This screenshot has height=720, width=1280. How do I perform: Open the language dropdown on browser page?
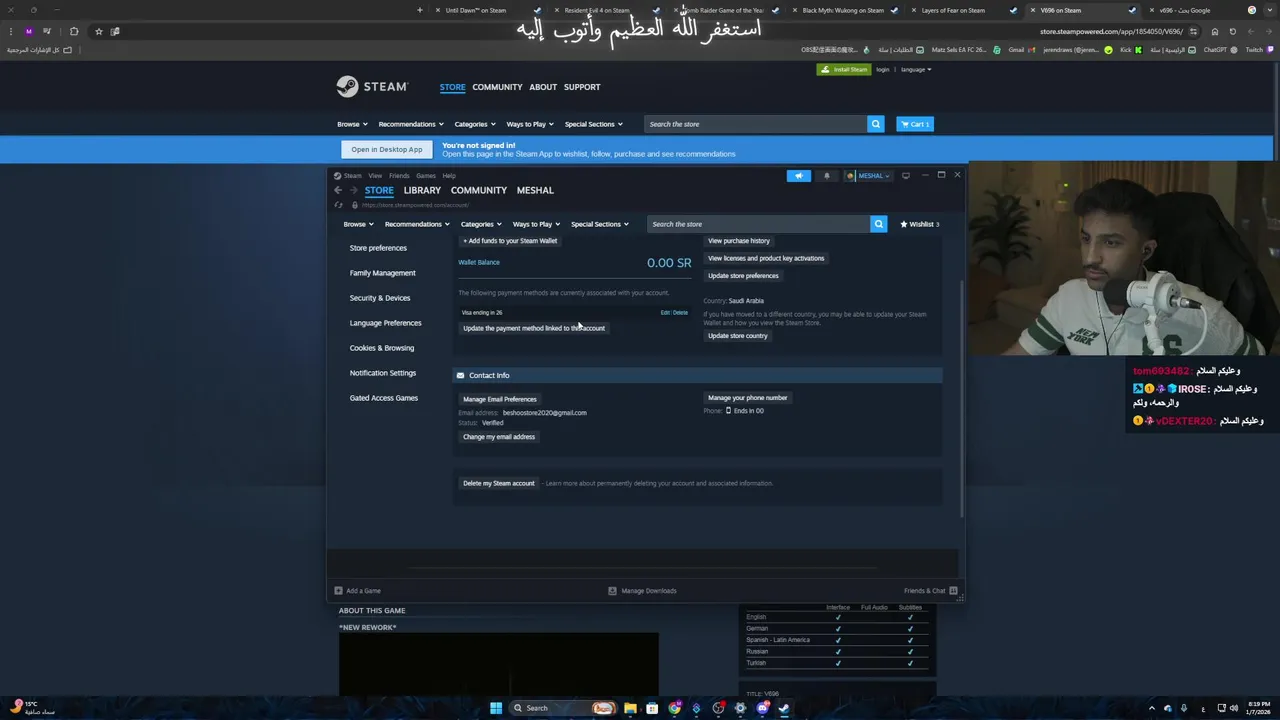(x=916, y=70)
